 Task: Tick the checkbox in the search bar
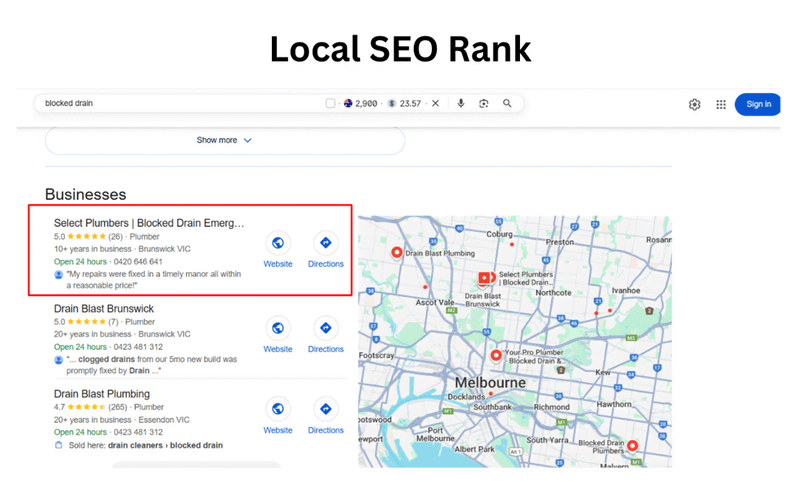pyautogui.click(x=331, y=103)
